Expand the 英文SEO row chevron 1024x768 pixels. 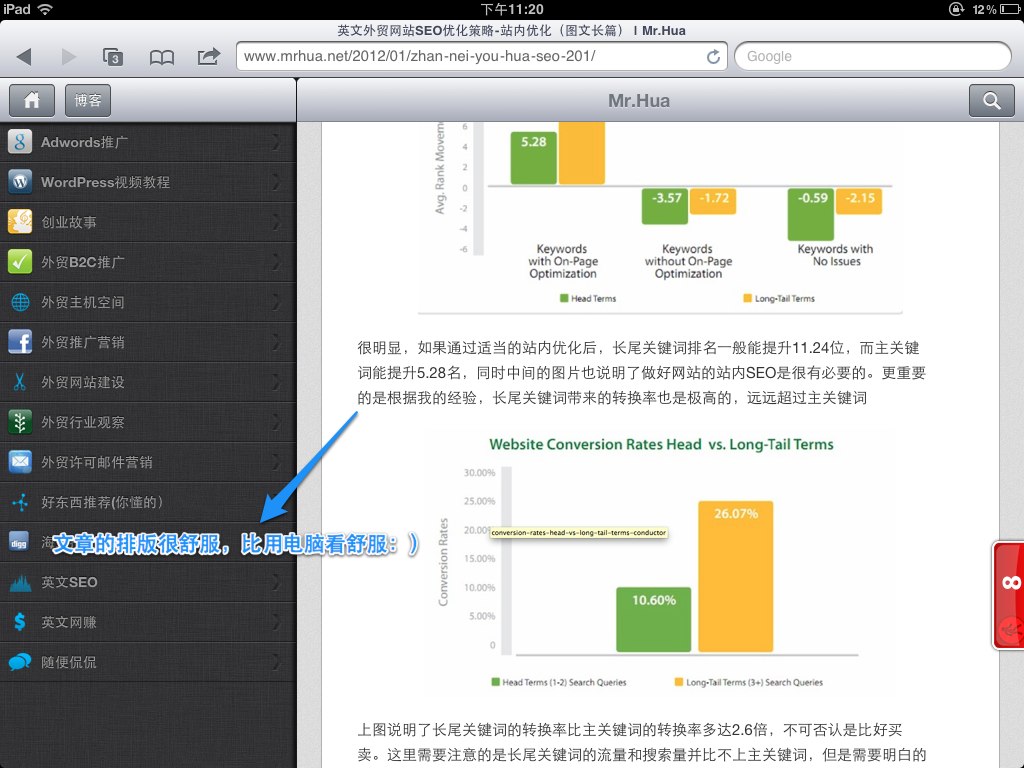276,582
